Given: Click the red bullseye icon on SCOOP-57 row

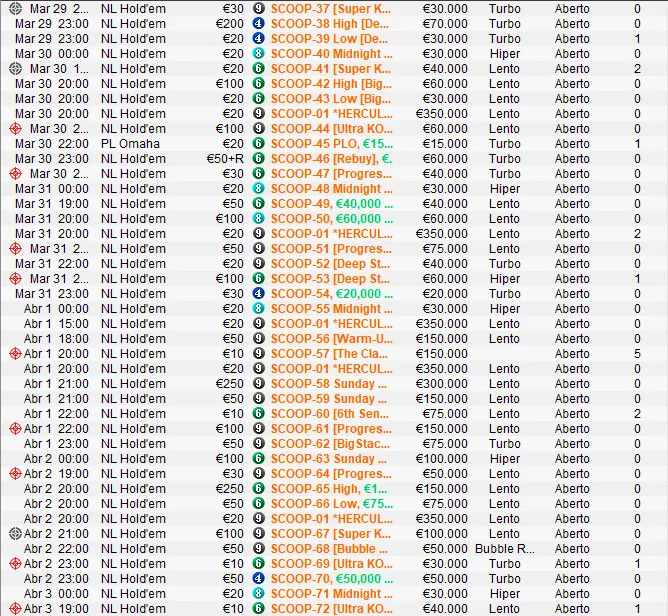Looking at the screenshot, I should (x=15, y=353).
